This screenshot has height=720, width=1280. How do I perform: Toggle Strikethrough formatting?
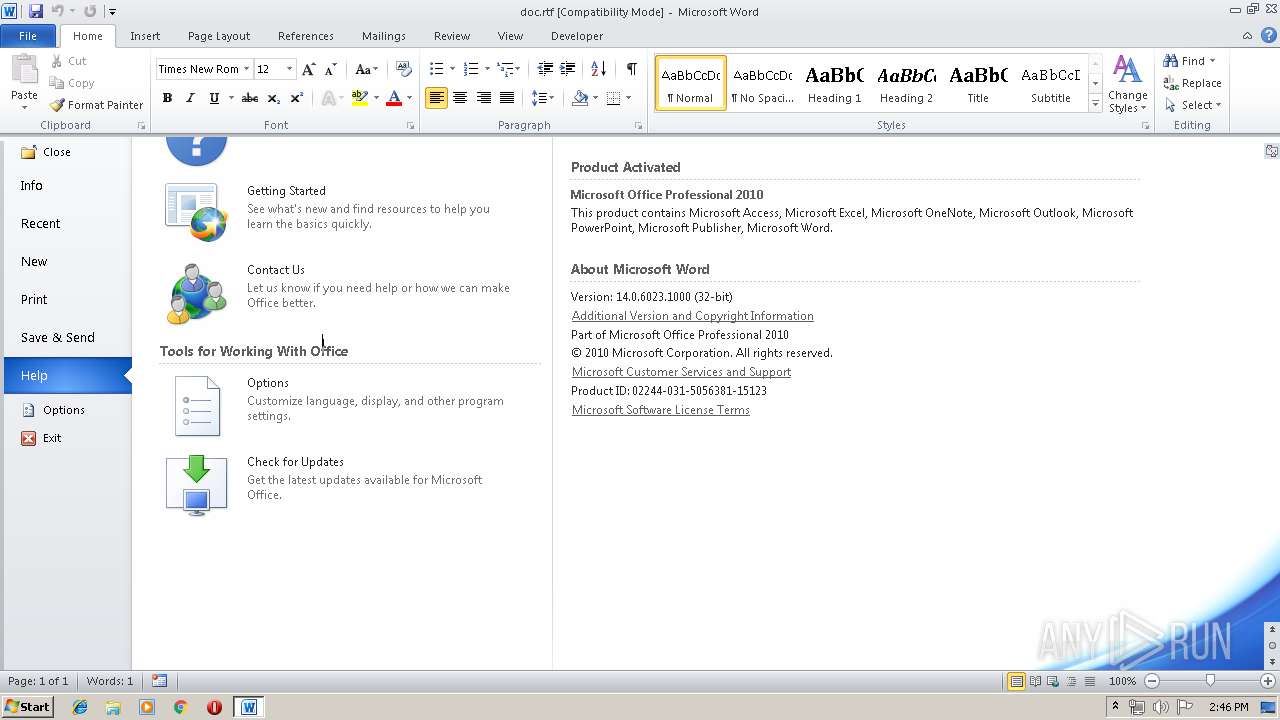pyautogui.click(x=250, y=98)
